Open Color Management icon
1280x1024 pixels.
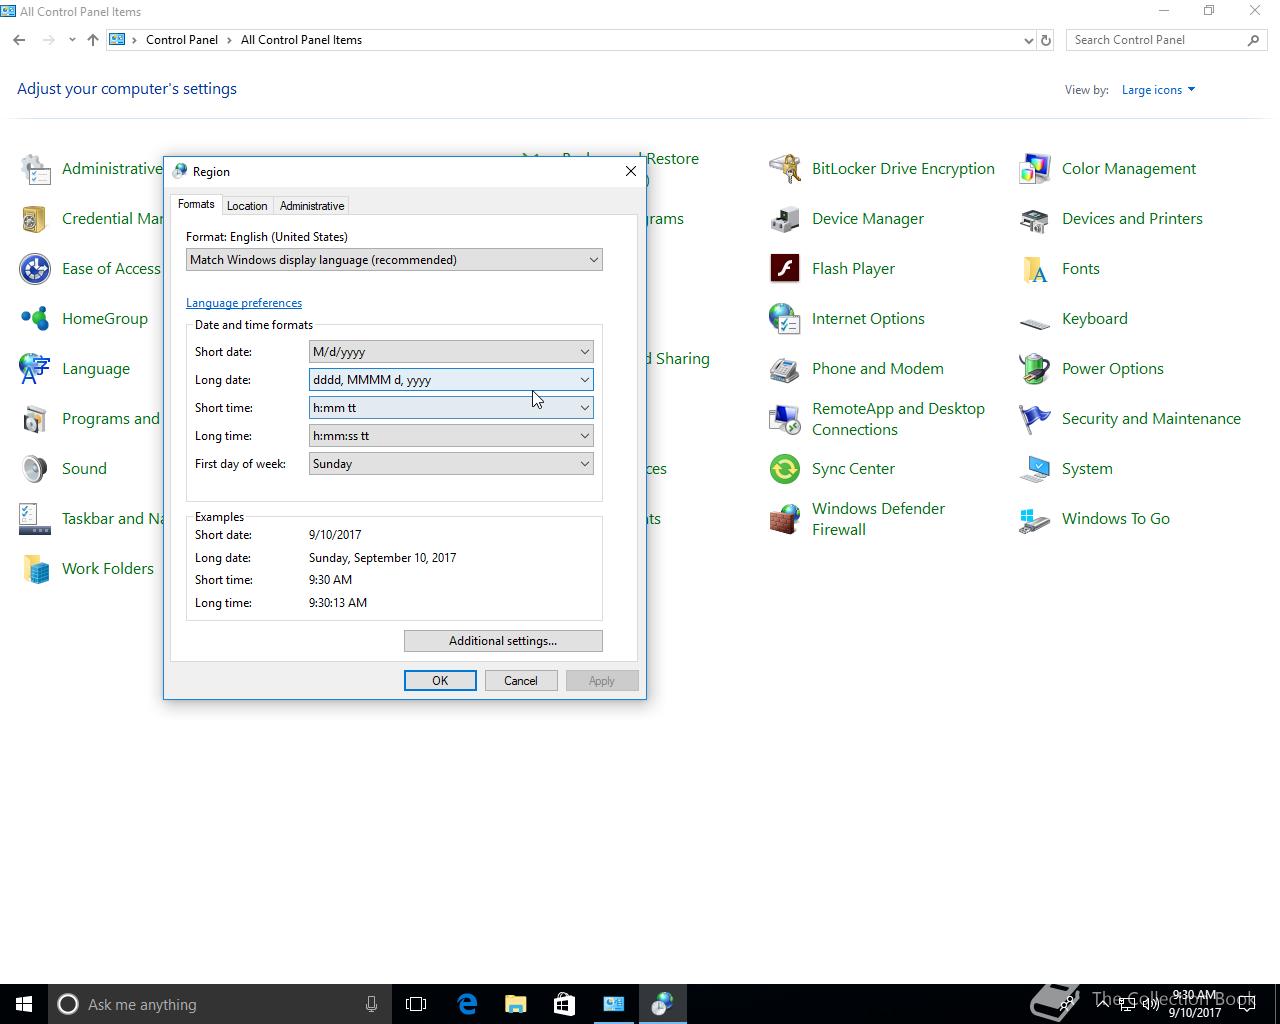(x=1035, y=169)
